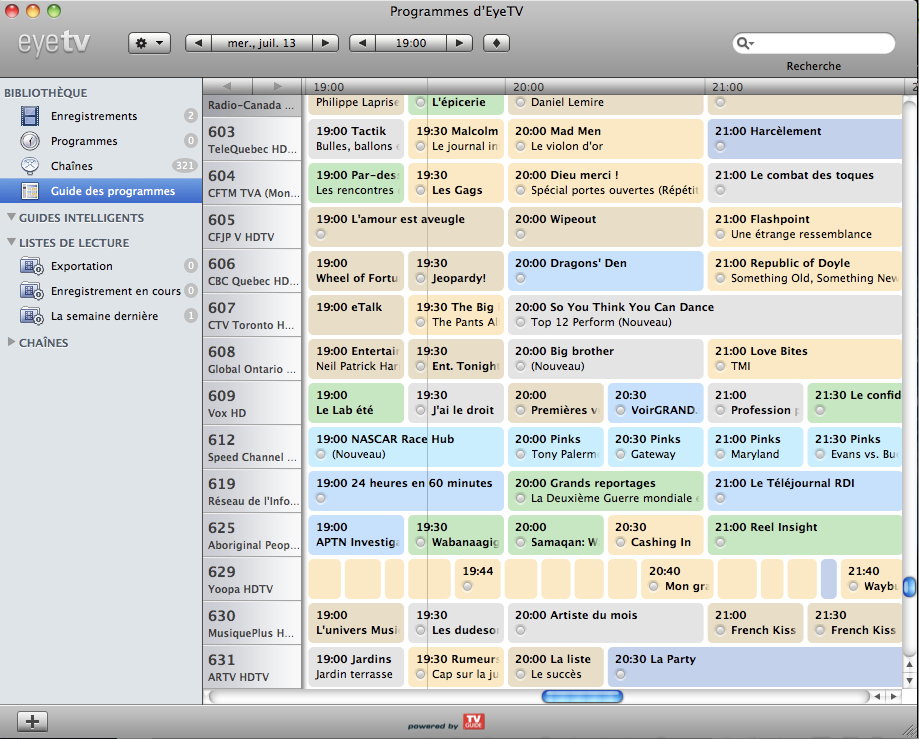Go to previous time before 19:00
919x739 pixels.
363,43
